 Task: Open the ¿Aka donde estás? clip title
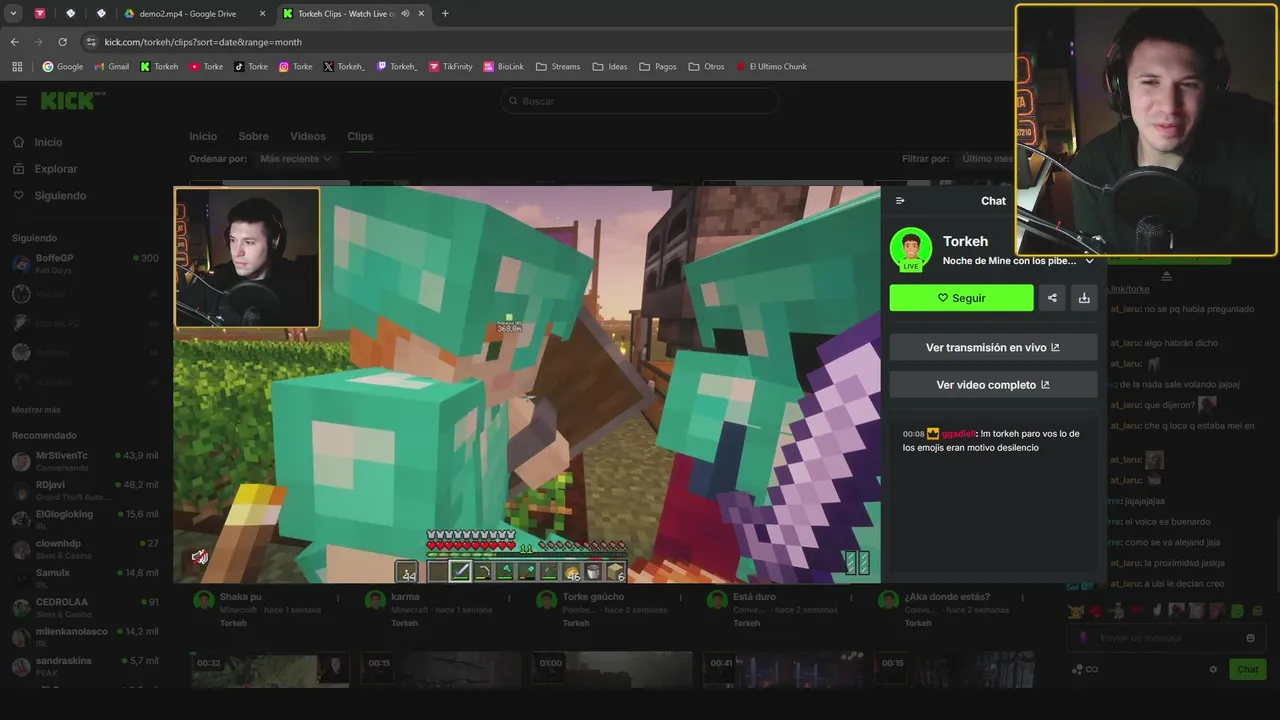click(947, 597)
